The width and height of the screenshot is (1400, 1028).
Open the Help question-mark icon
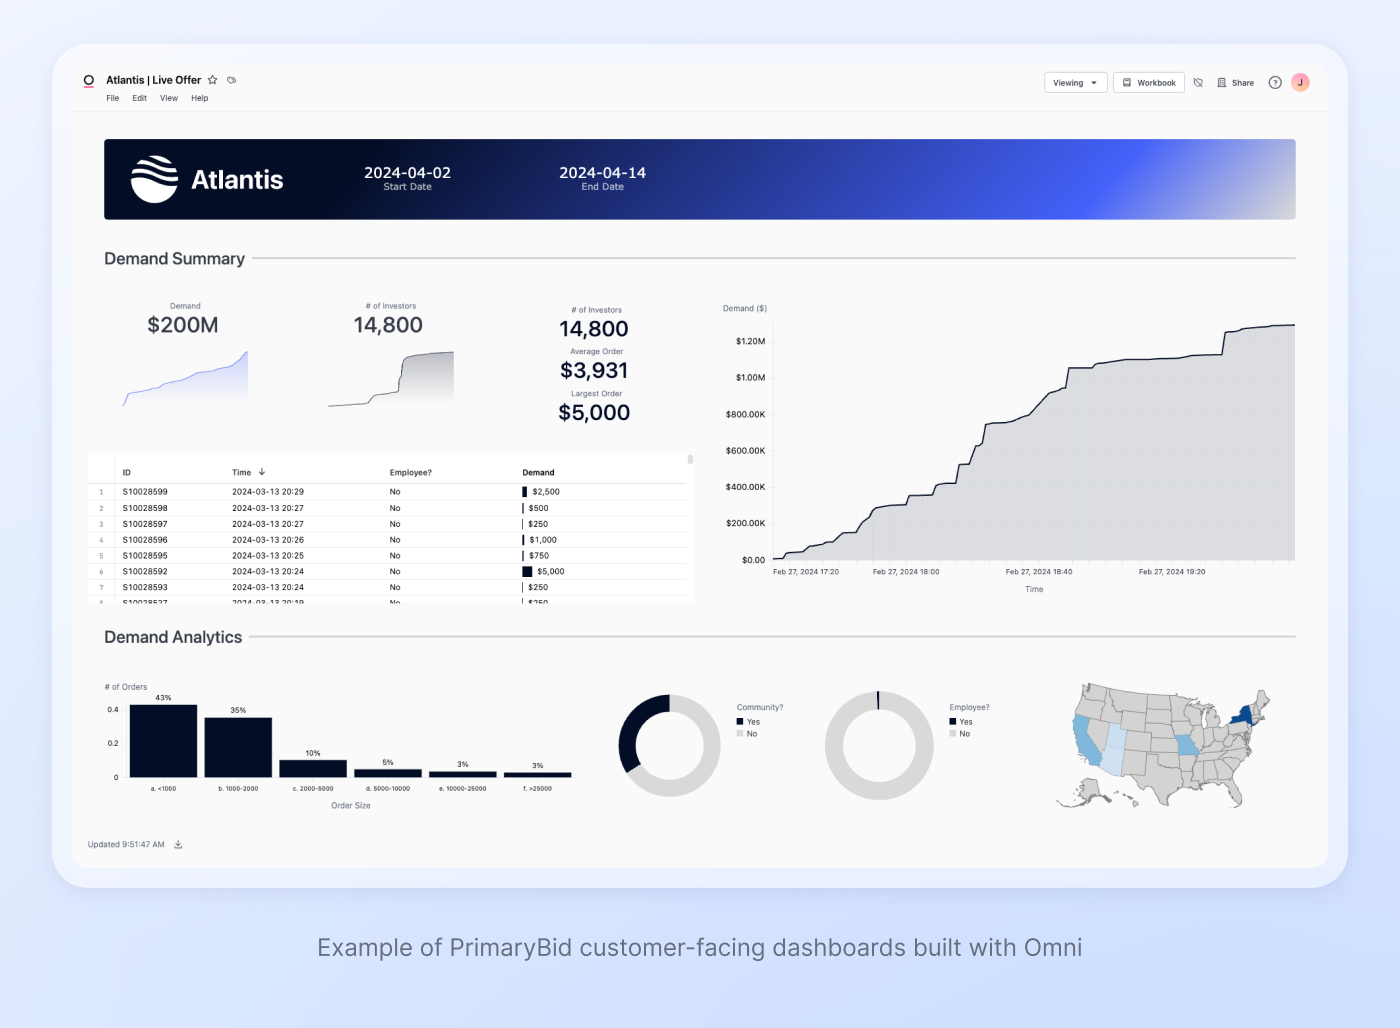click(1275, 82)
